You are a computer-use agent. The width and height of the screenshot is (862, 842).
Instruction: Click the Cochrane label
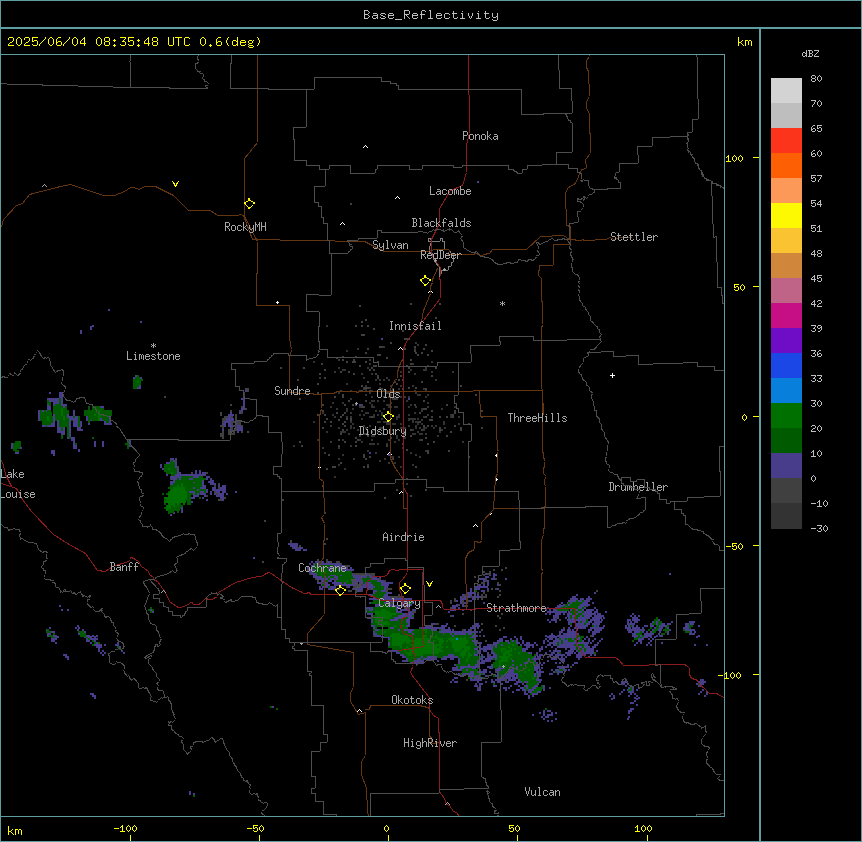[322, 568]
